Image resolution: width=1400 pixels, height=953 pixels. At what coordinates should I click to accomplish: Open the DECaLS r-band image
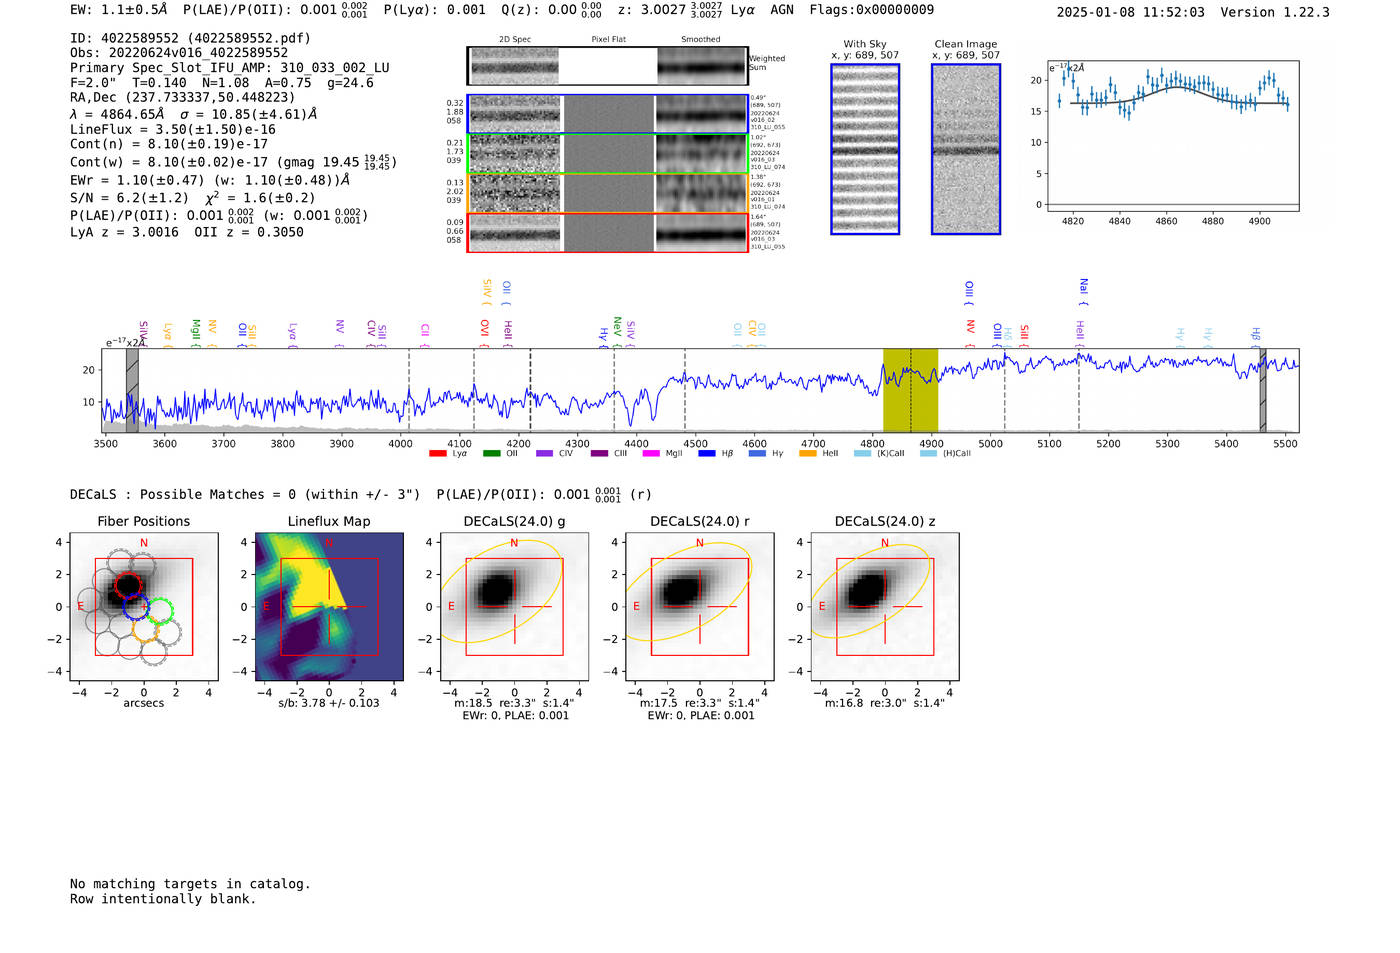click(699, 607)
